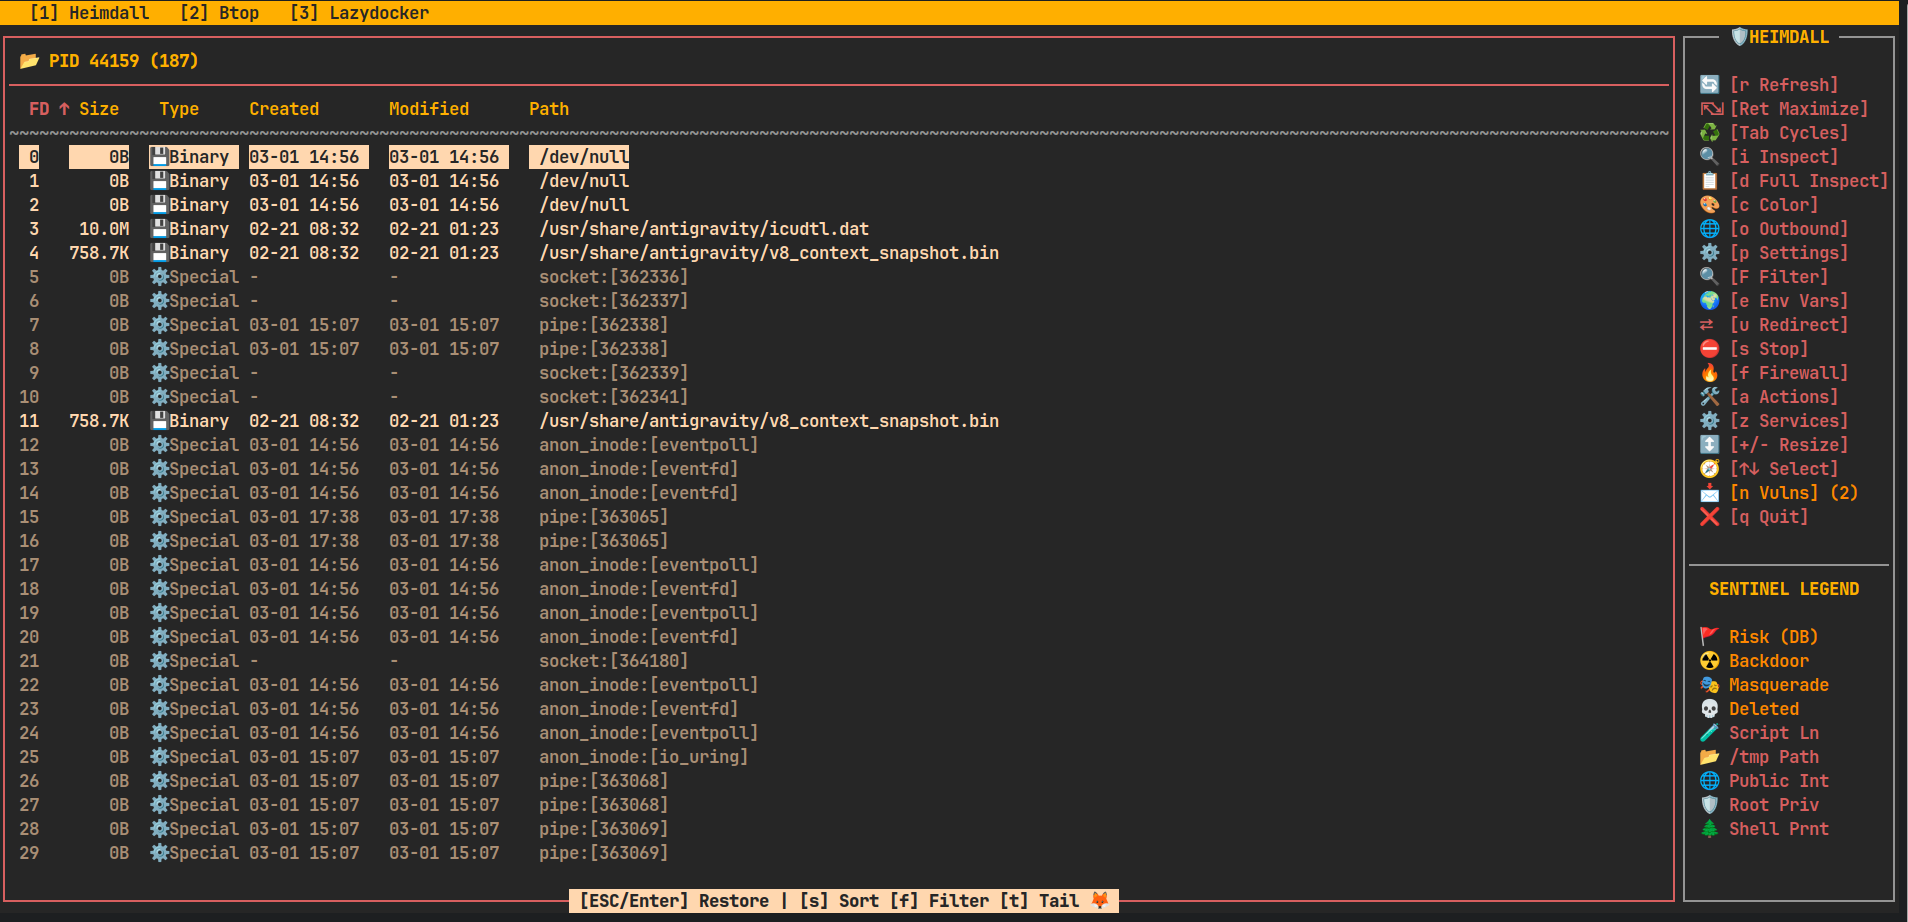Switch to the [3] Lazydocker tab
1908x922 pixels.
359,13
